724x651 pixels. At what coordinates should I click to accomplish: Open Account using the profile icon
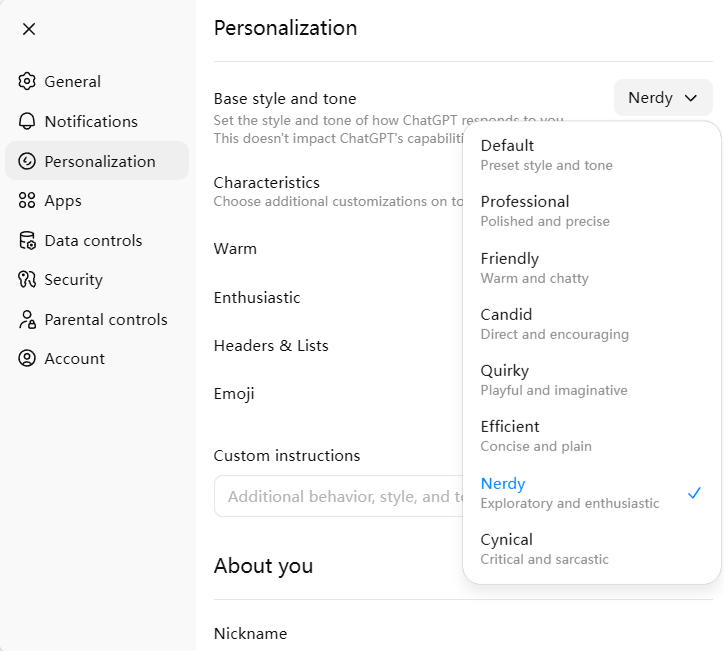click(x=27, y=358)
